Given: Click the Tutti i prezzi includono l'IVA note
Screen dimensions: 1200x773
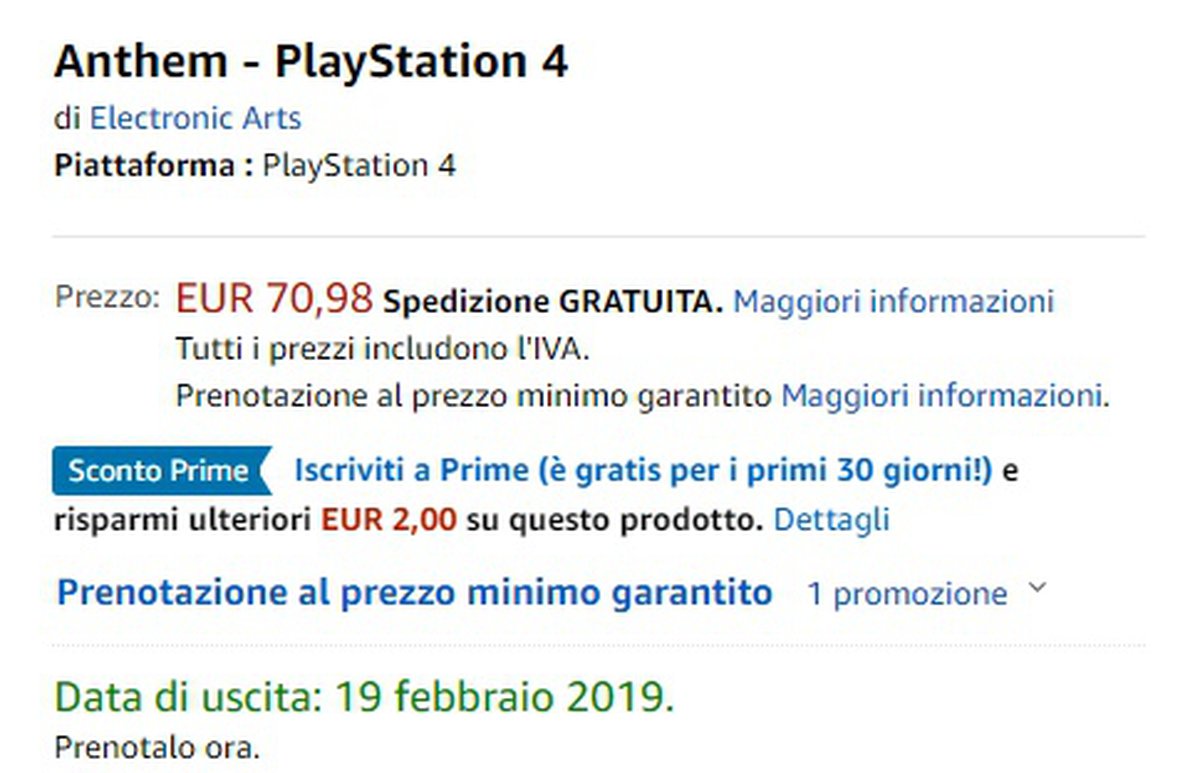Looking at the screenshot, I should (x=383, y=349).
